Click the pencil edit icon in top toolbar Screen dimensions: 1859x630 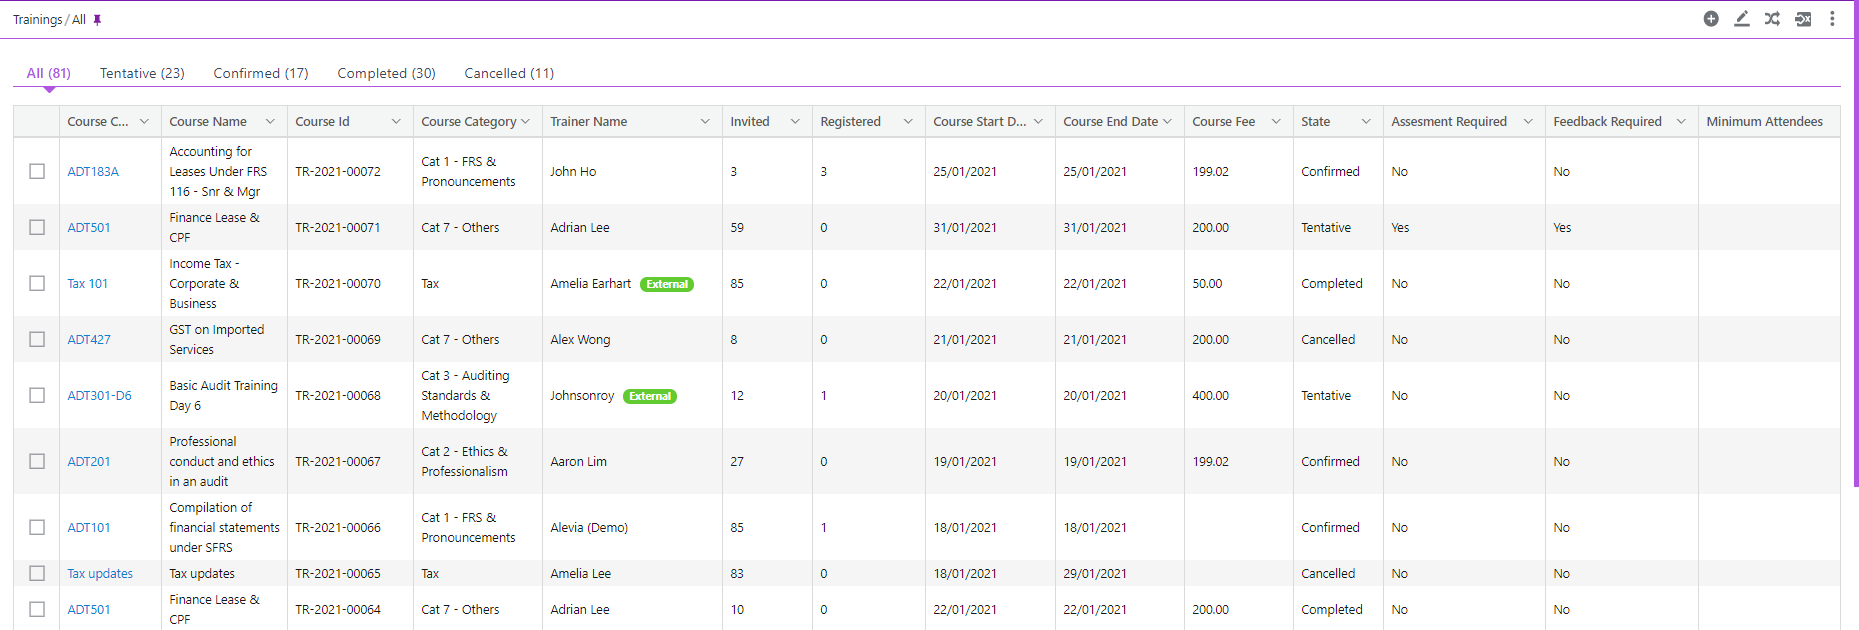point(1742,19)
